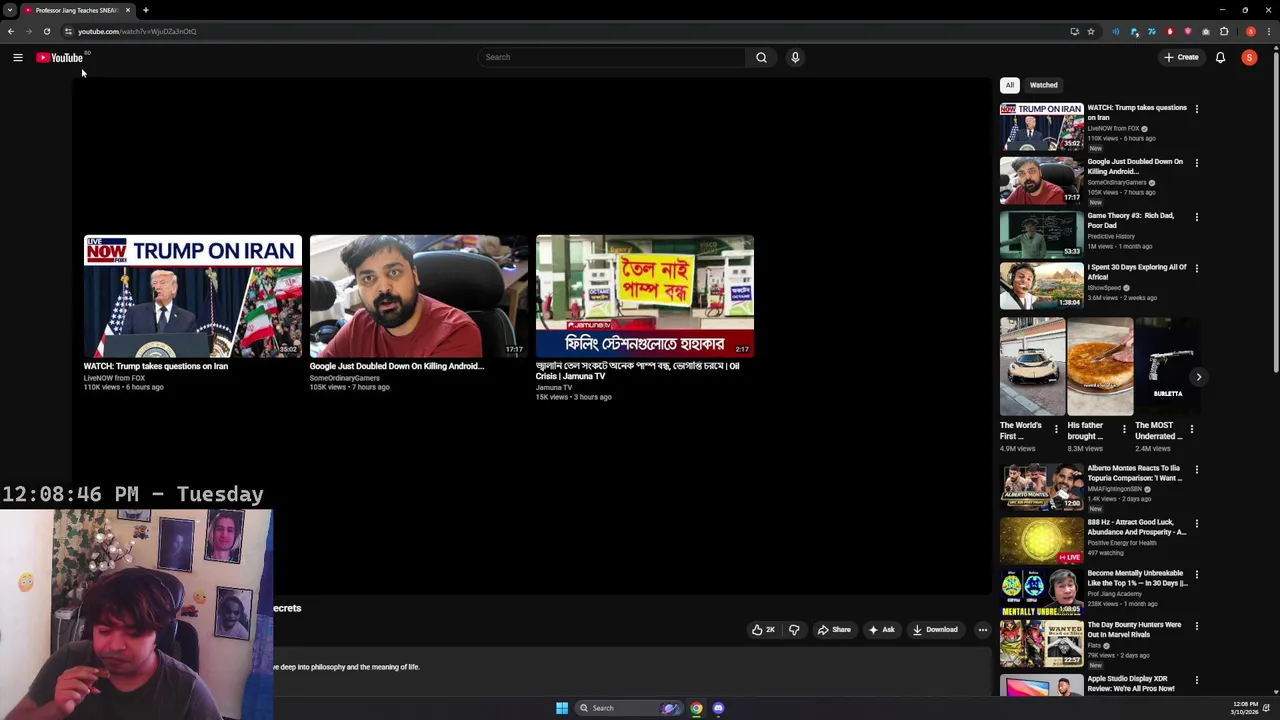The height and width of the screenshot is (720, 1280).
Task: Open 'Google Just Doubled Down' end-screen title
Action: tap(396, 366)
